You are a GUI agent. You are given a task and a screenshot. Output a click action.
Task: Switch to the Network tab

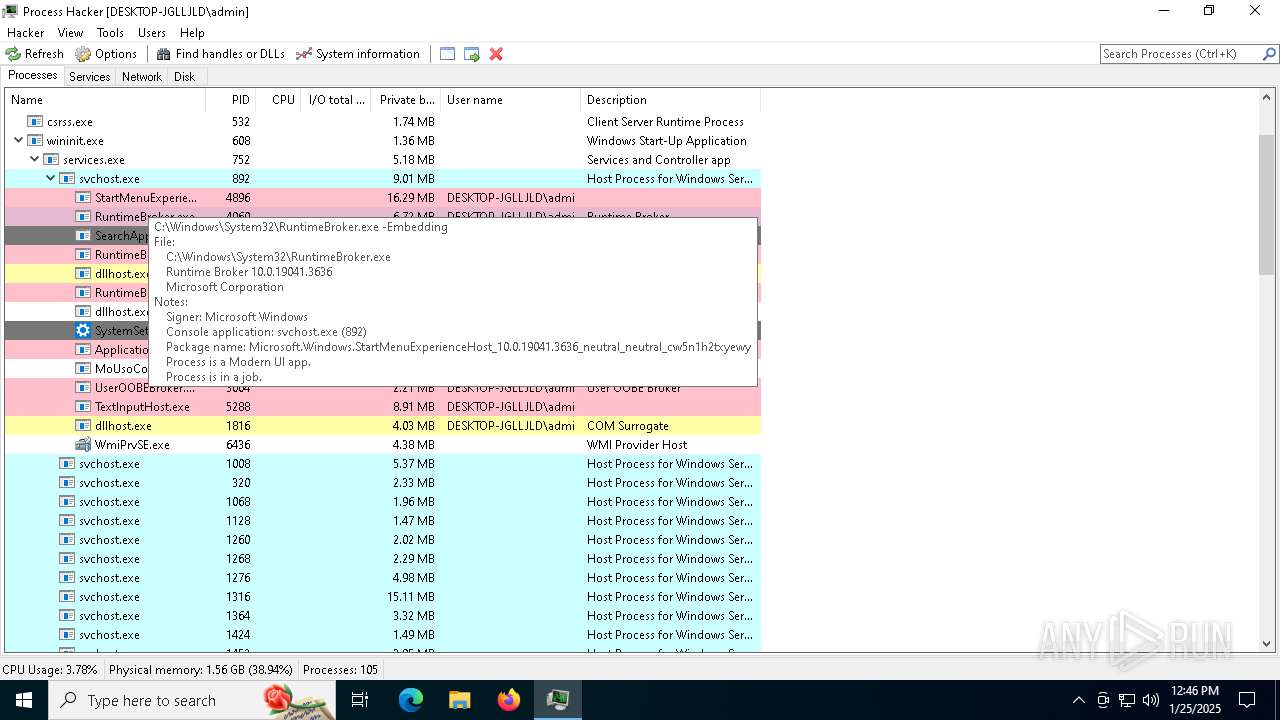pos(142,77)
